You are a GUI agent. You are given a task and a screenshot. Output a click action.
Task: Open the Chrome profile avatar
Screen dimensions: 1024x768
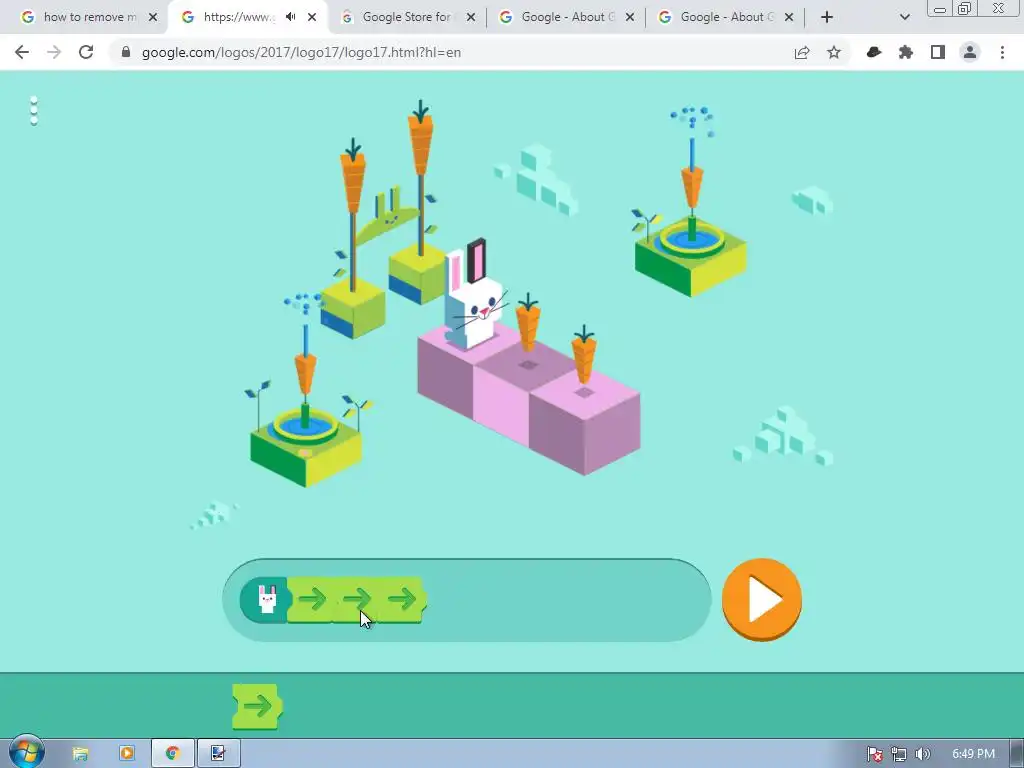[970, 52]
